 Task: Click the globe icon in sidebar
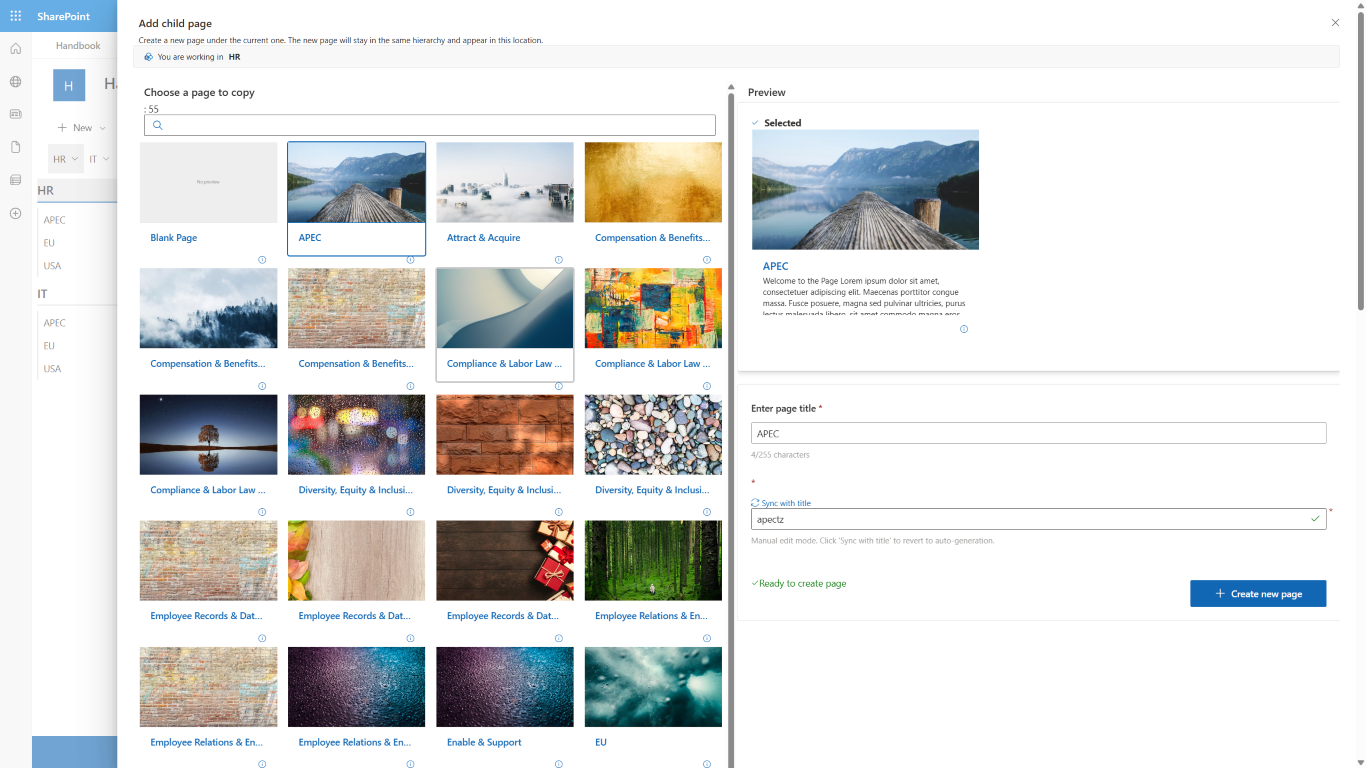(x=15, y=82)
